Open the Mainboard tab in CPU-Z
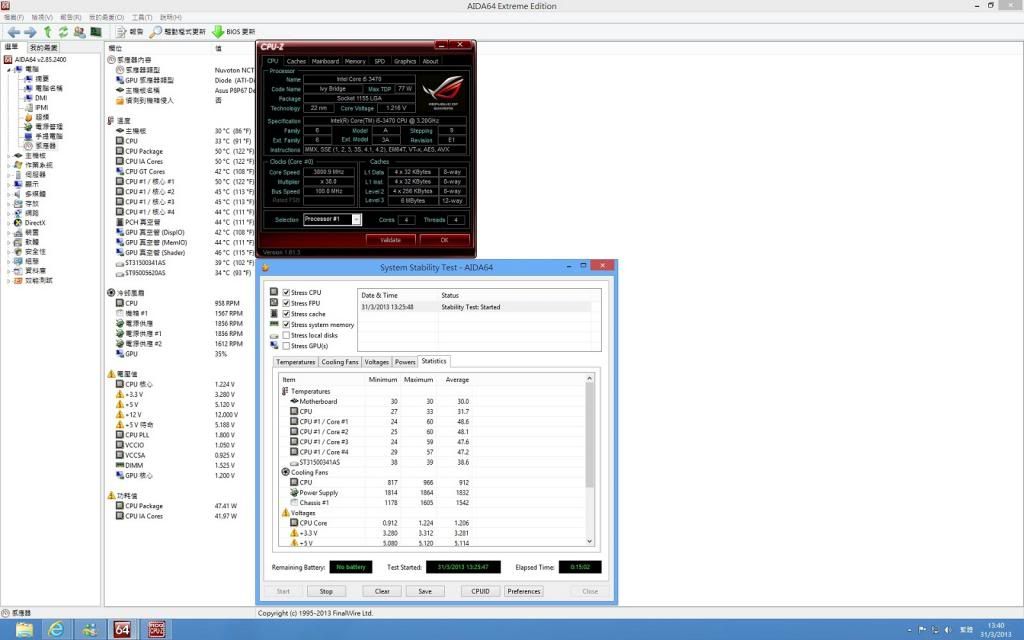The width and height of the screenshot is (1024, 640). pyautogui.click(x=325, y=61)
